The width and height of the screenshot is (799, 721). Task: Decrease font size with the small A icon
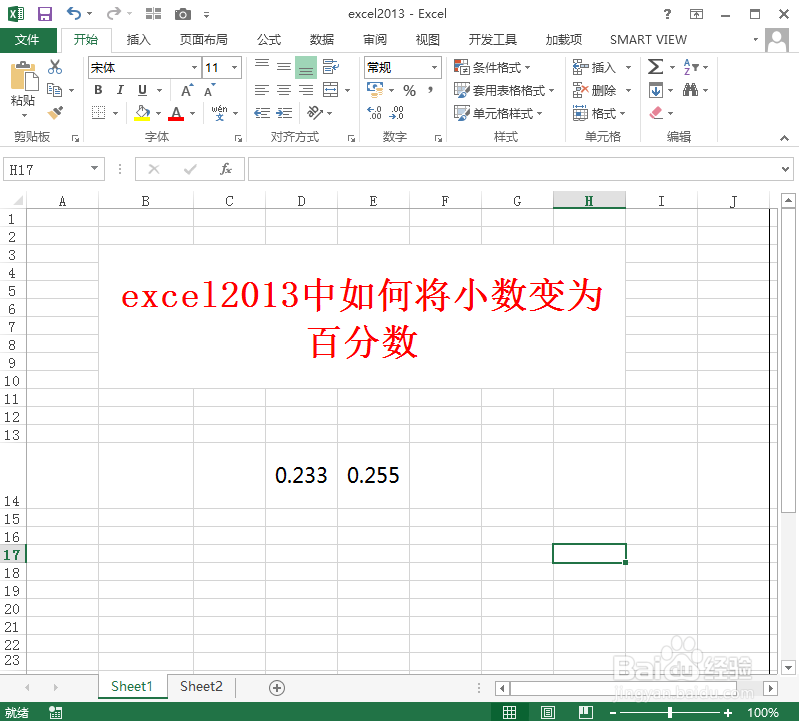pyautogui.click(x=209, y=90)
